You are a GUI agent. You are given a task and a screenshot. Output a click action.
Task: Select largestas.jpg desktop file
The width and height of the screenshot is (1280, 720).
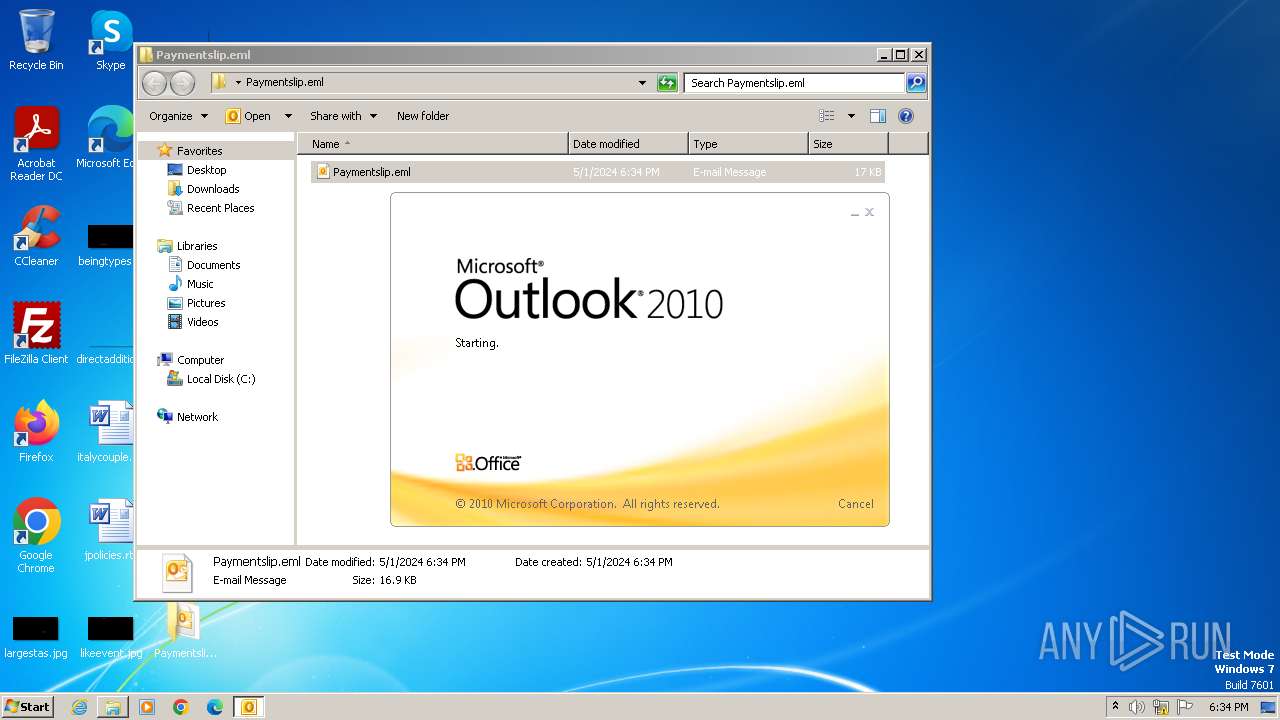click(36, 637)
